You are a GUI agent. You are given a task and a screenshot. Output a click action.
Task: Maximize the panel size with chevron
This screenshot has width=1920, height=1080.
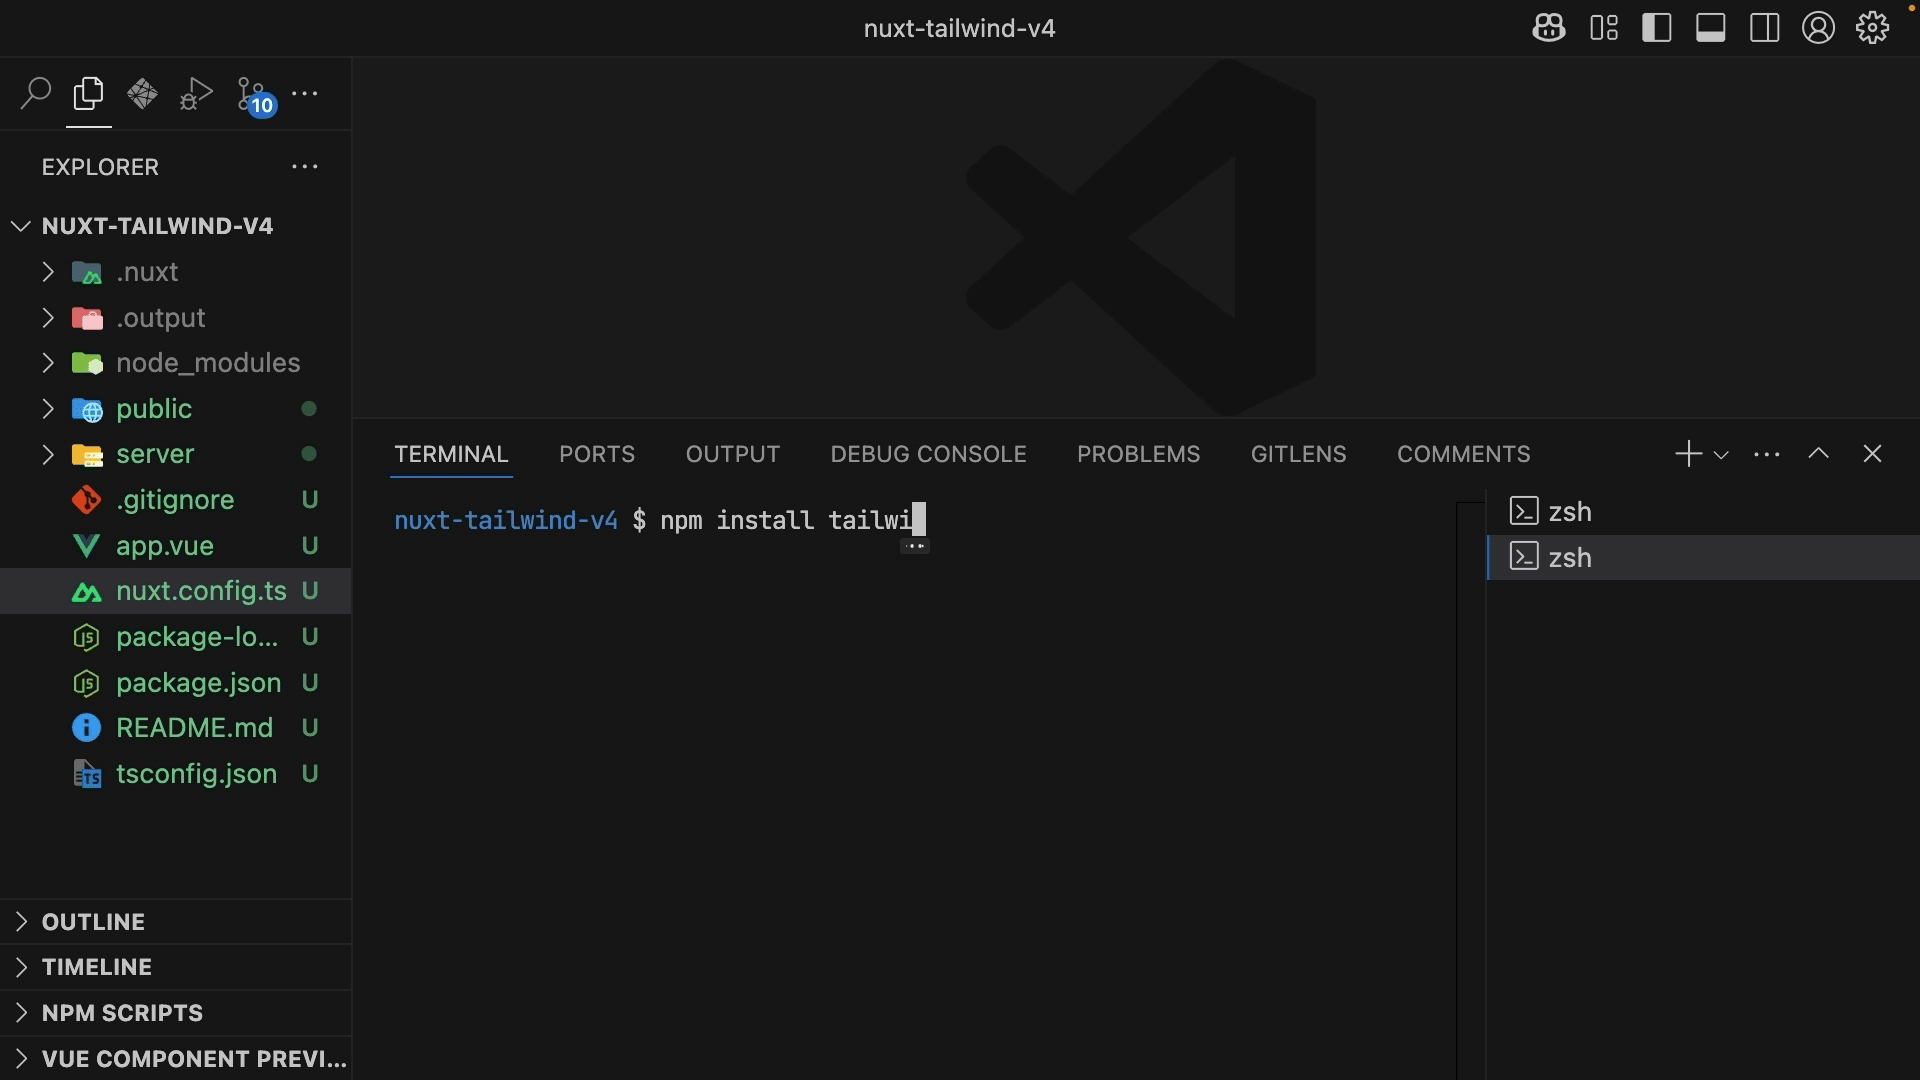pyautogui.click(x=1819, y=454)
